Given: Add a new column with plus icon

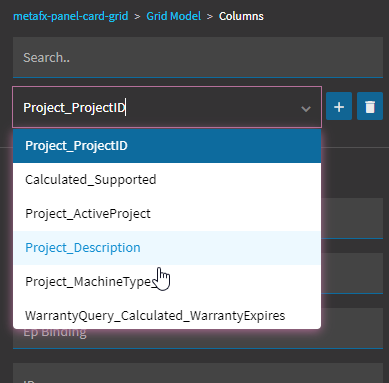Looking at the screenshot, I should point(339,106).
